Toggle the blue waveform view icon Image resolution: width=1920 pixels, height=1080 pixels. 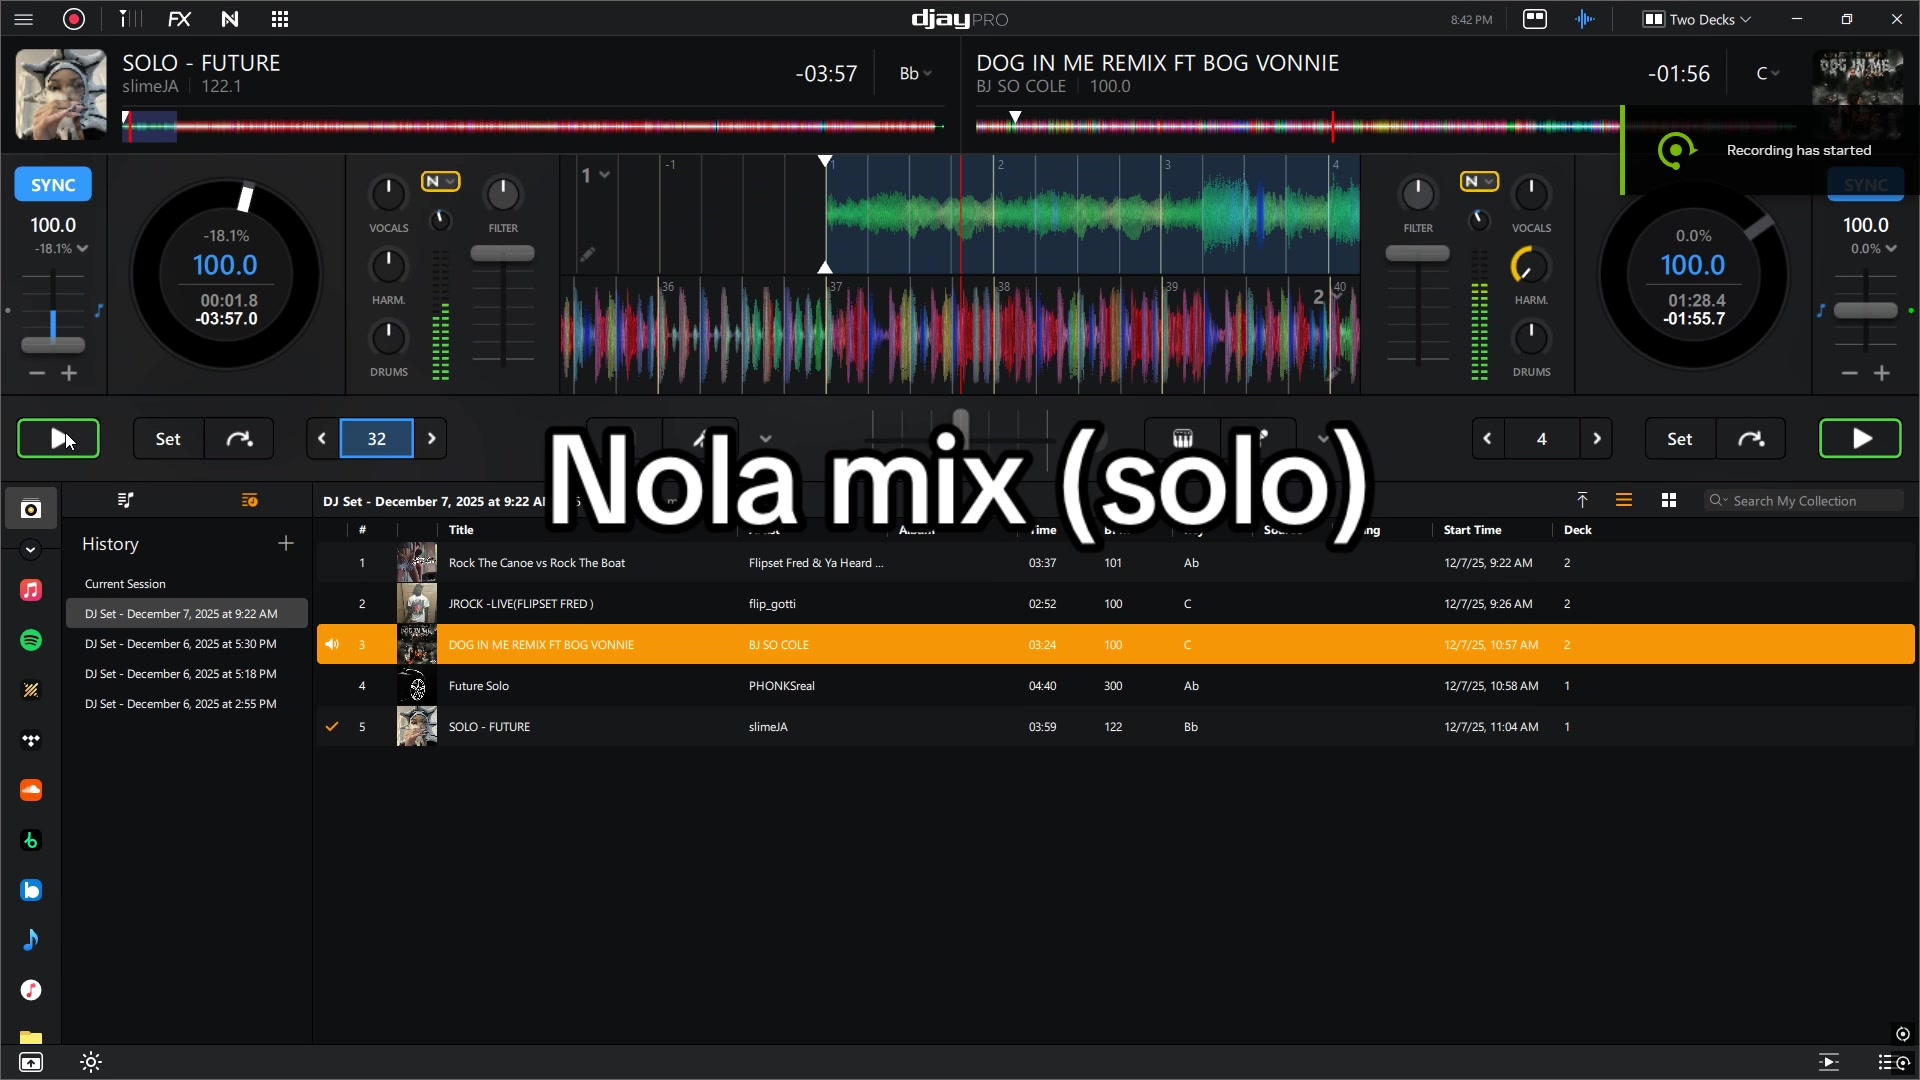(x=1585, y=19)
